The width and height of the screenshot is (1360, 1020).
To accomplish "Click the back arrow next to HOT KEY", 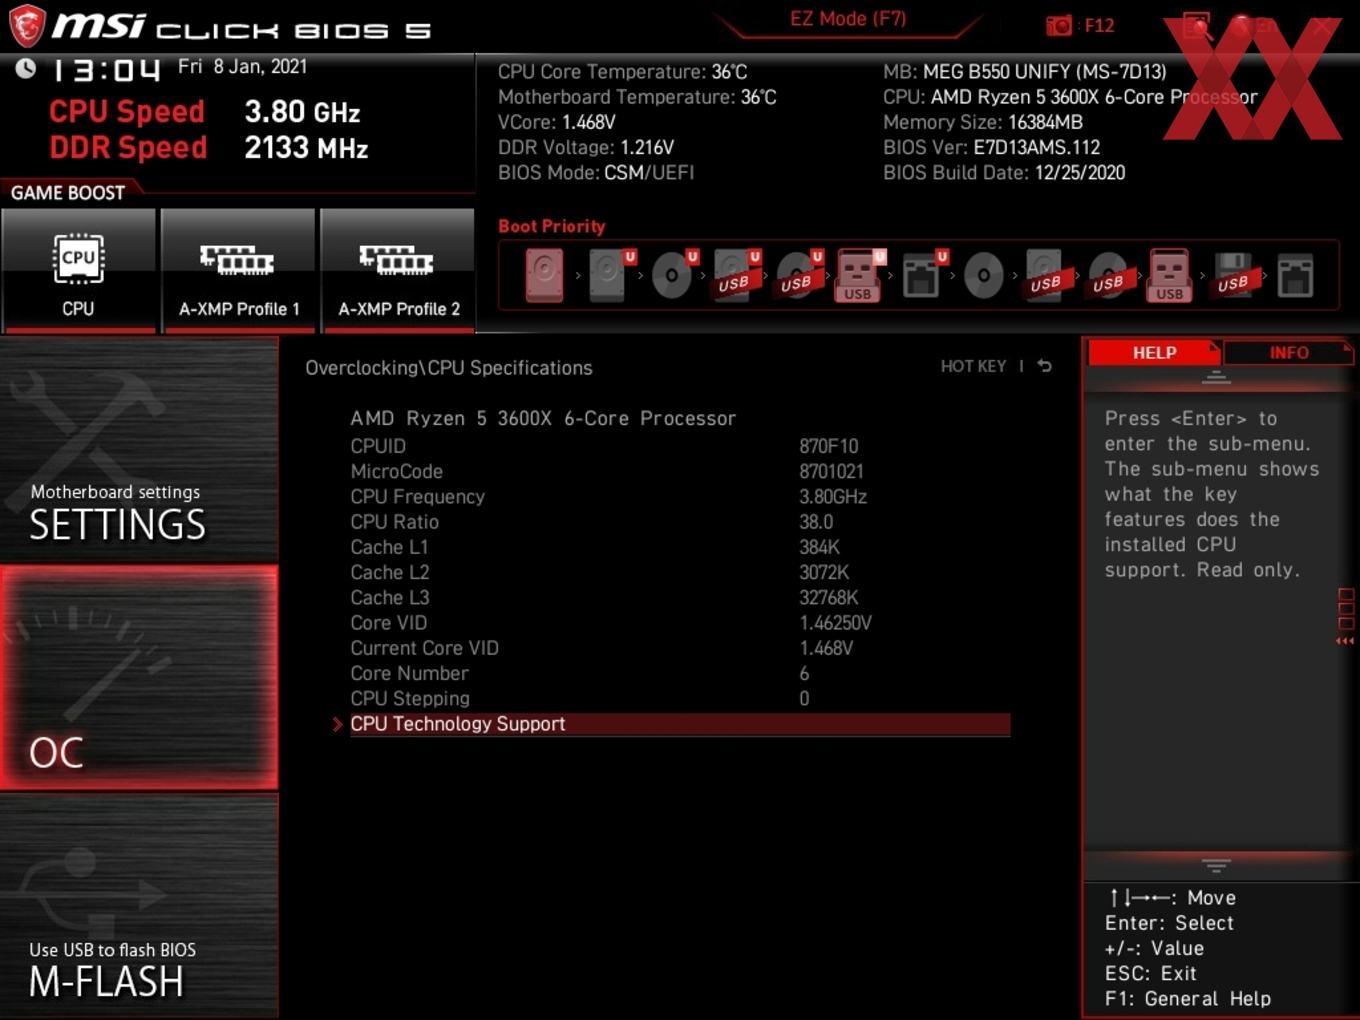I will coord(1045,366).
